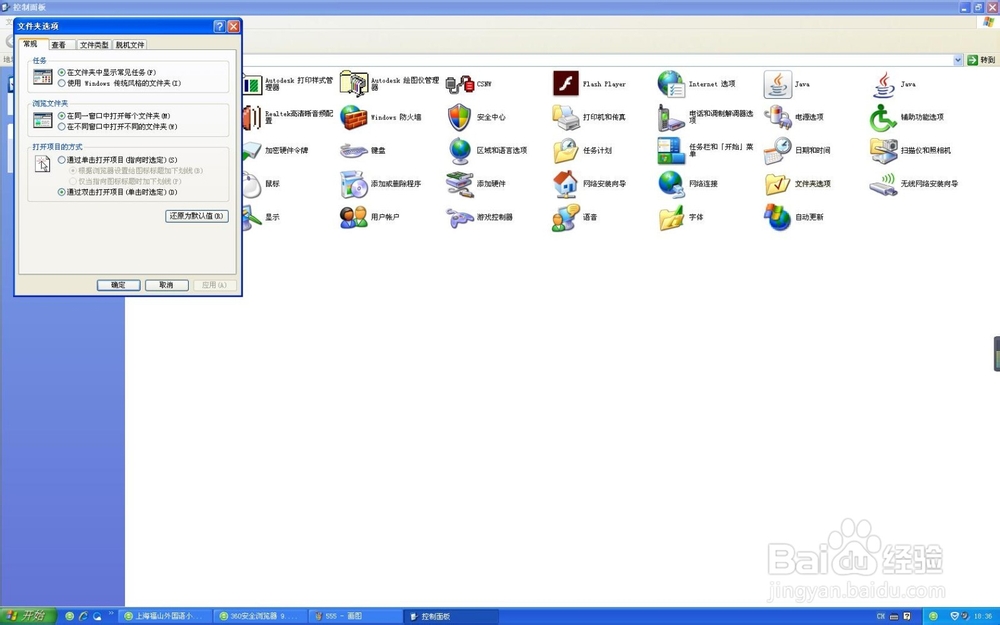The image size is (1000, 625).
Task: Click the 取消 button in the dialog
Action: tap(166, 285)
